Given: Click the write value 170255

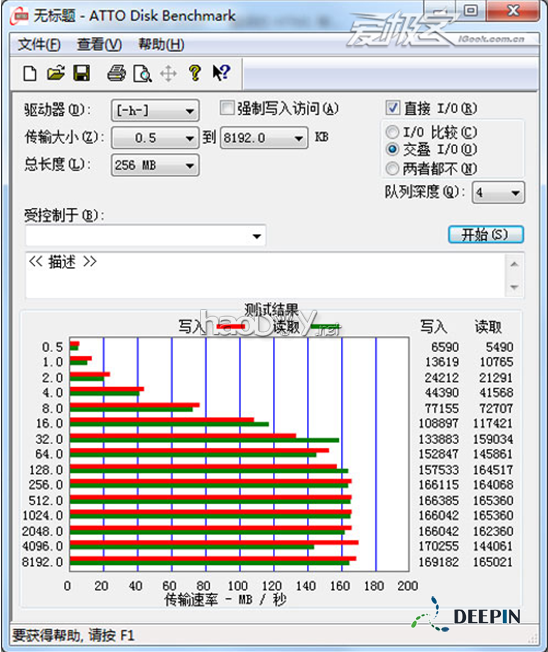Looking at the screenshot, I should 439,546.
